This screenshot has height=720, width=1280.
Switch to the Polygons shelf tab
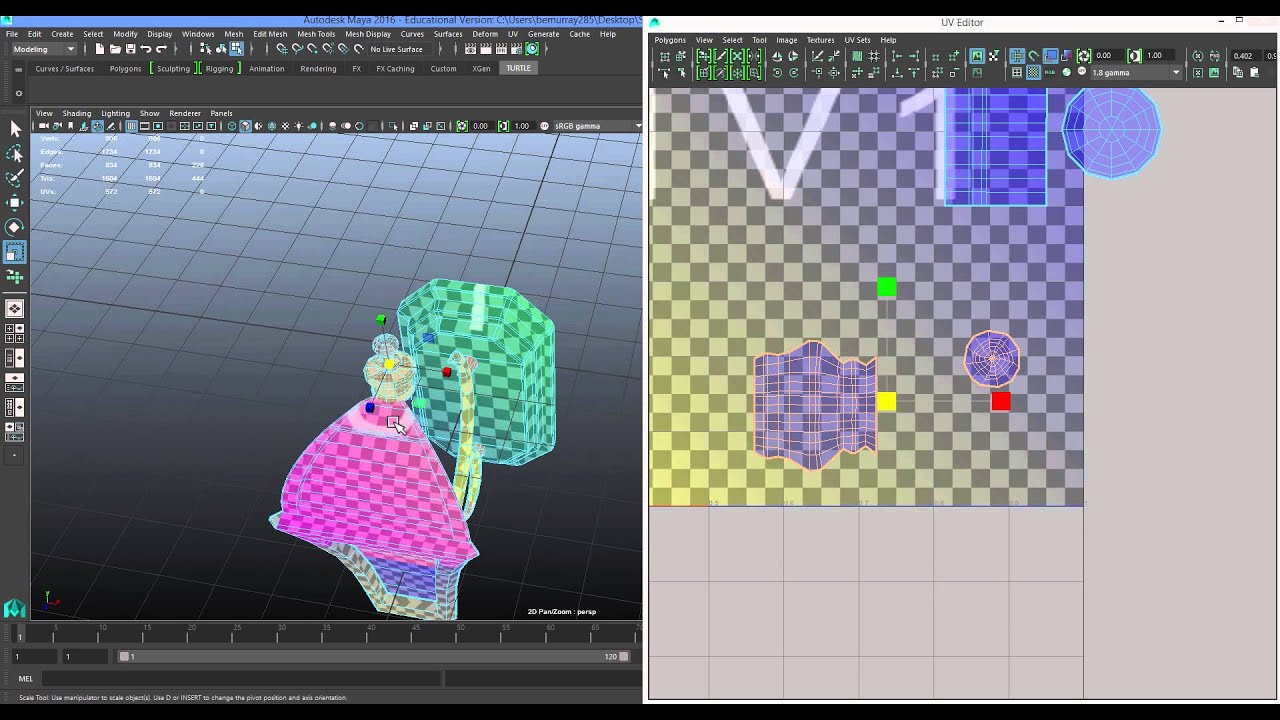coord(125,68)
